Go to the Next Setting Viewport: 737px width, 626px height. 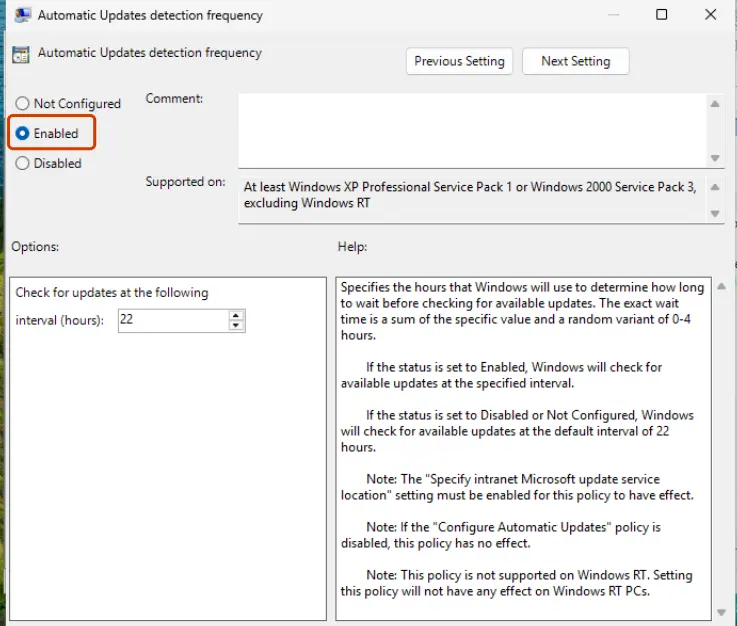coord(575,61)
